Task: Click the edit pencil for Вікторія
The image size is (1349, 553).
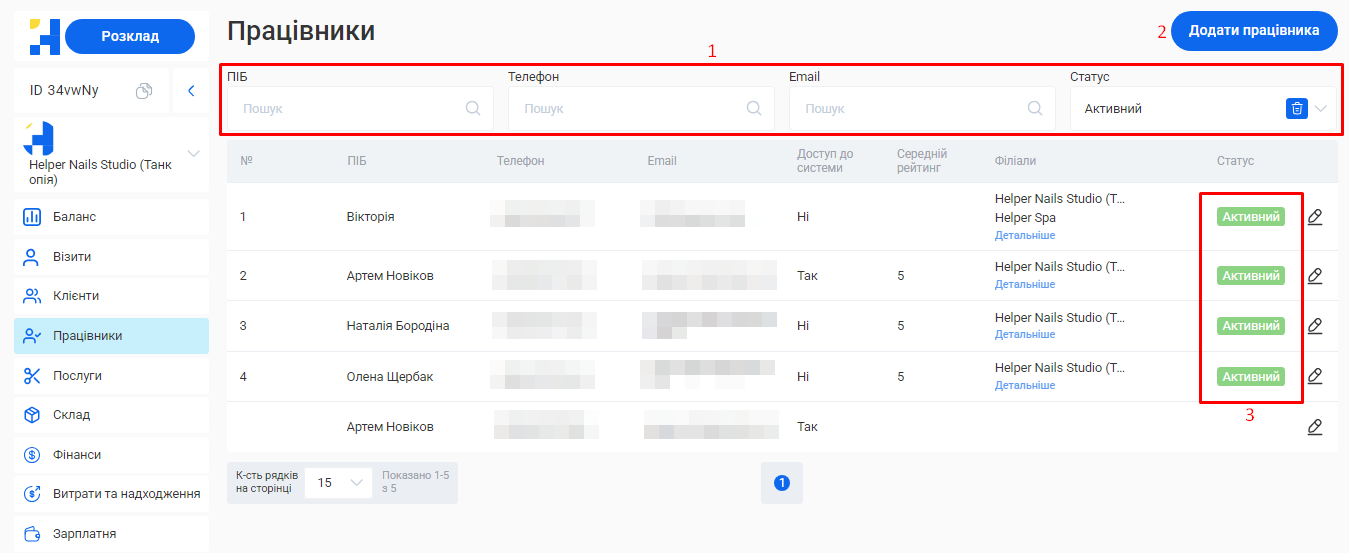Action: (x=1315, y=217)
